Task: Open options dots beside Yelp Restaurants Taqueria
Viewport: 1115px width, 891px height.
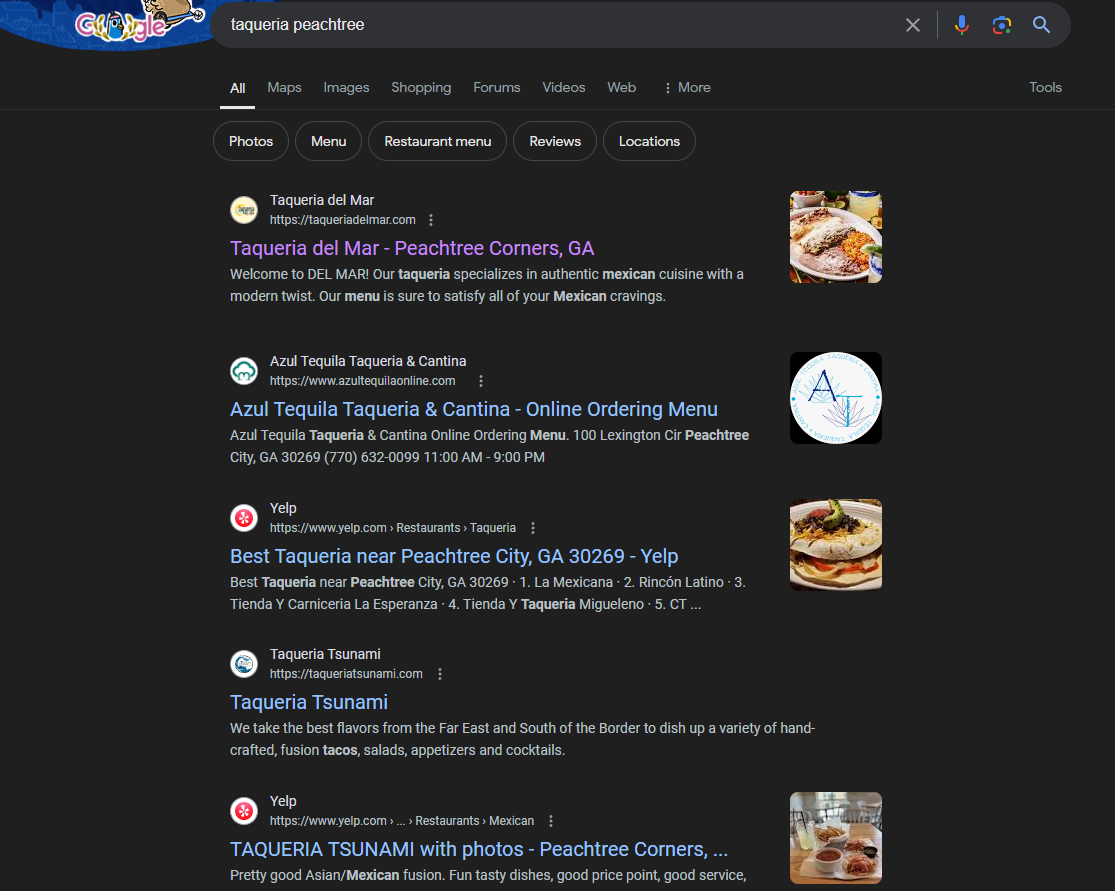Action: coord(533,528)
